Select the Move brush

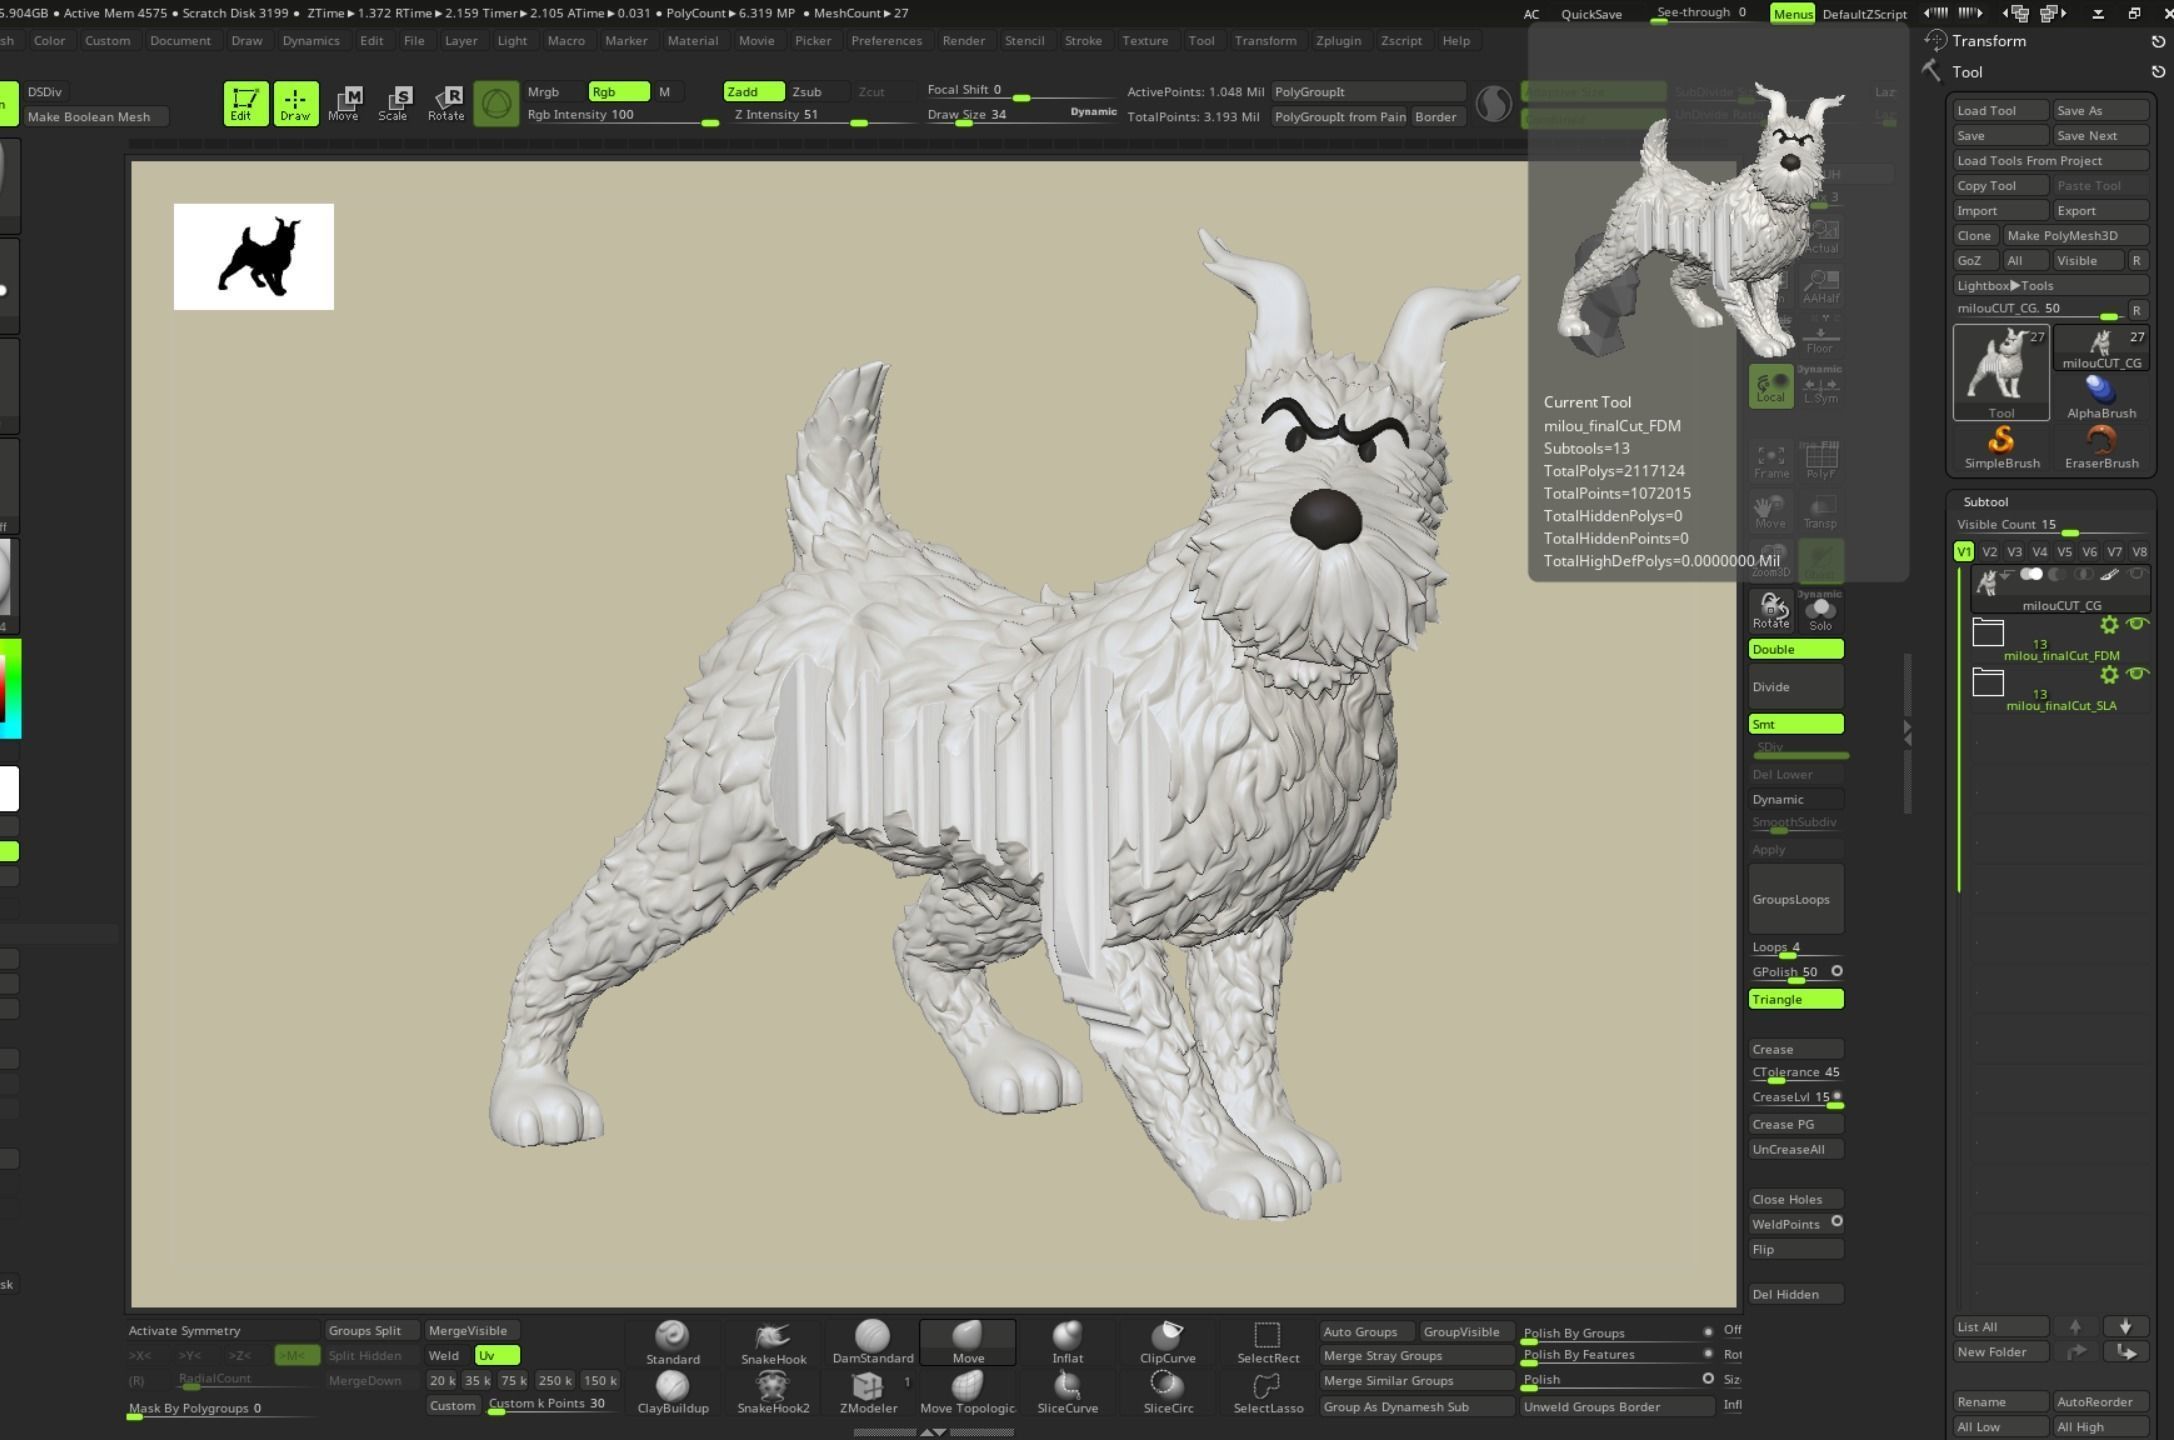coord(968,1342)
